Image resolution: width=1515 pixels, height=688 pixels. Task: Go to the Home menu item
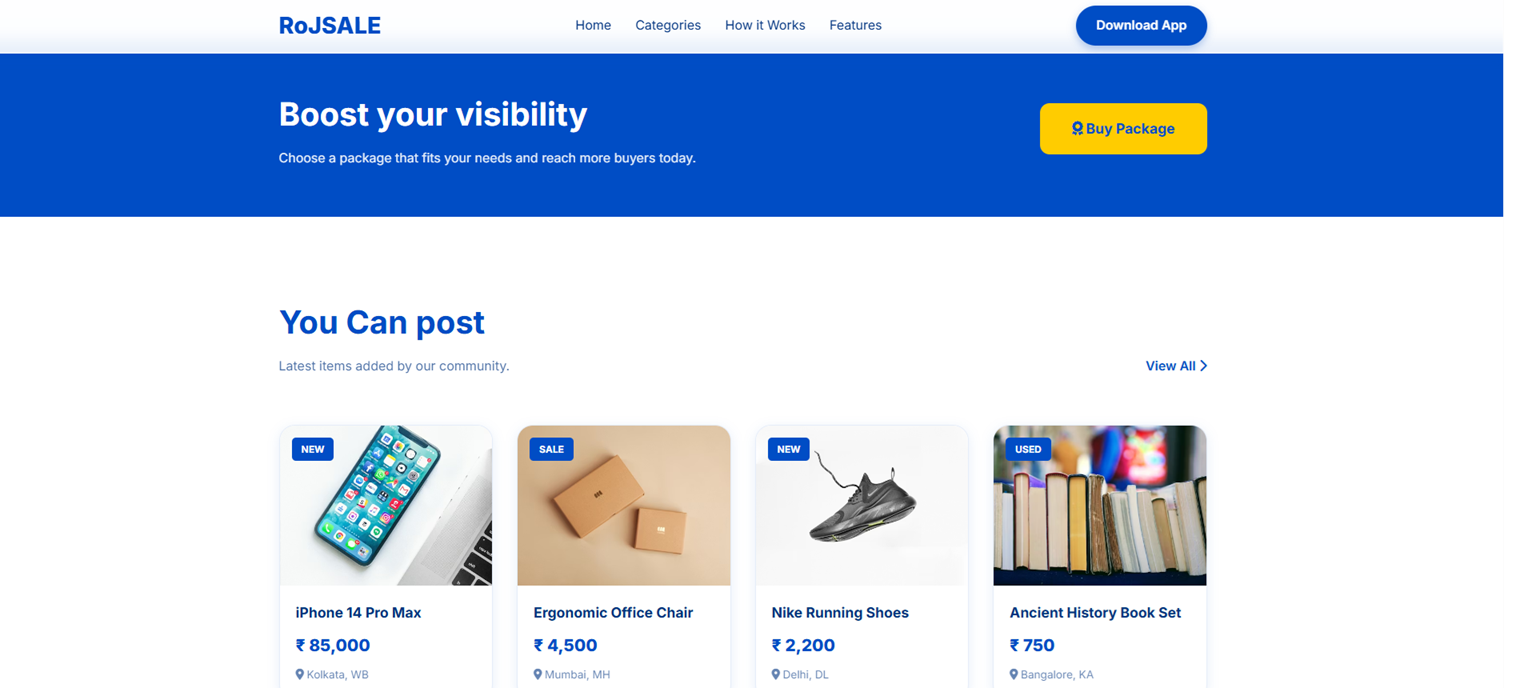pyautogui.click(x=593, y=25)
